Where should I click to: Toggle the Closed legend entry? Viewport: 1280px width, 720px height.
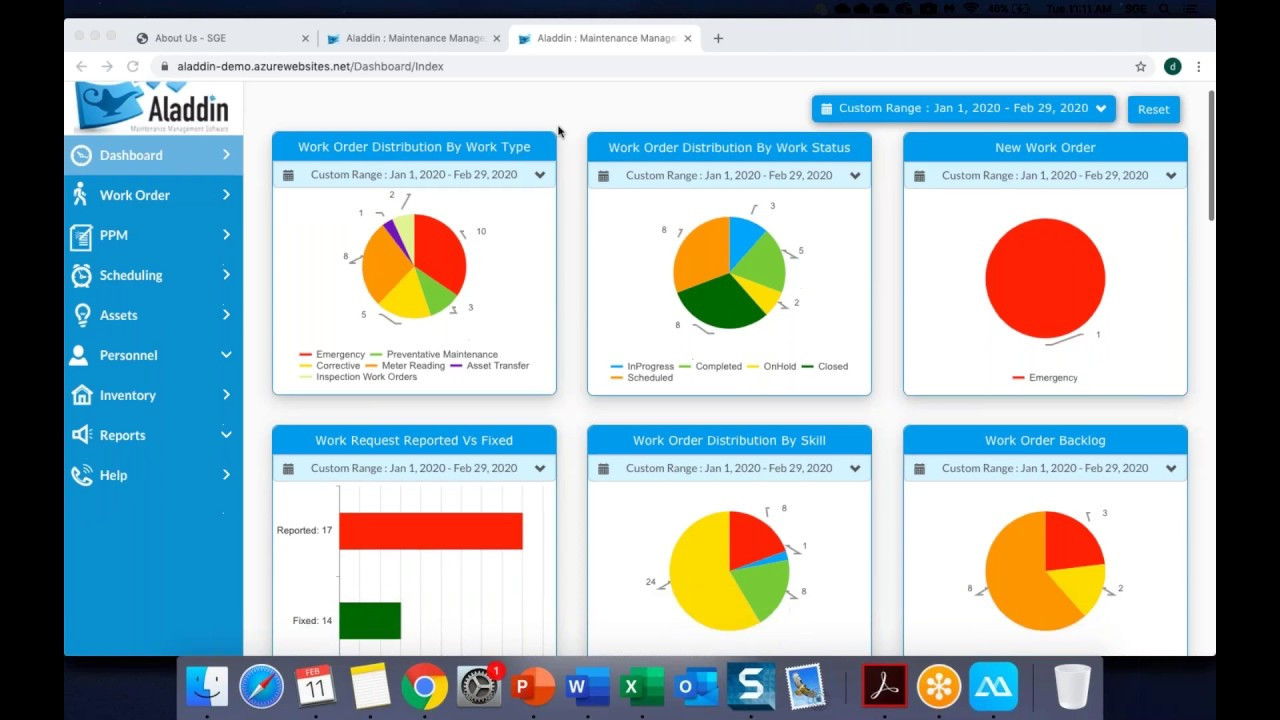[824, 367]
